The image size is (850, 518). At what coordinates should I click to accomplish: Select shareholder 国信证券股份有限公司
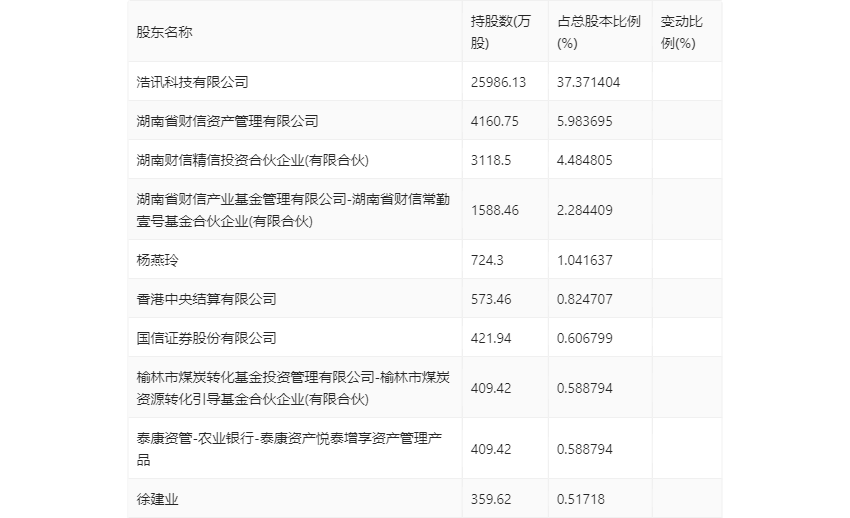point(207,338)
